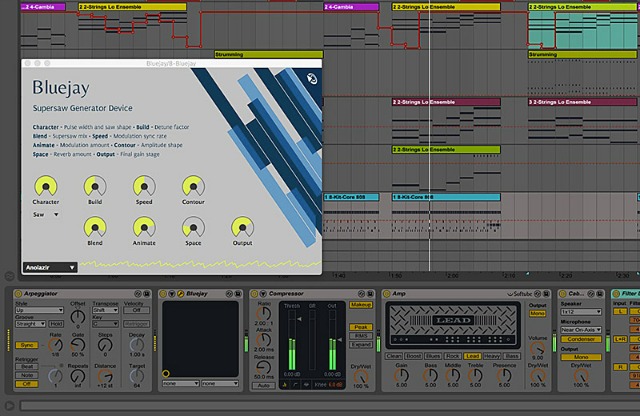Click the play icon at bottom left

coord(9,405)
